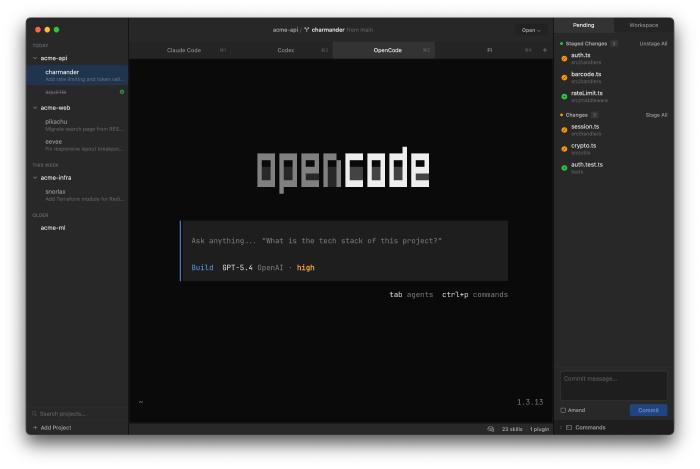The image size is (700, 469).
Task: Open the Open dropdown in title bar
Action: click(529, 29)
